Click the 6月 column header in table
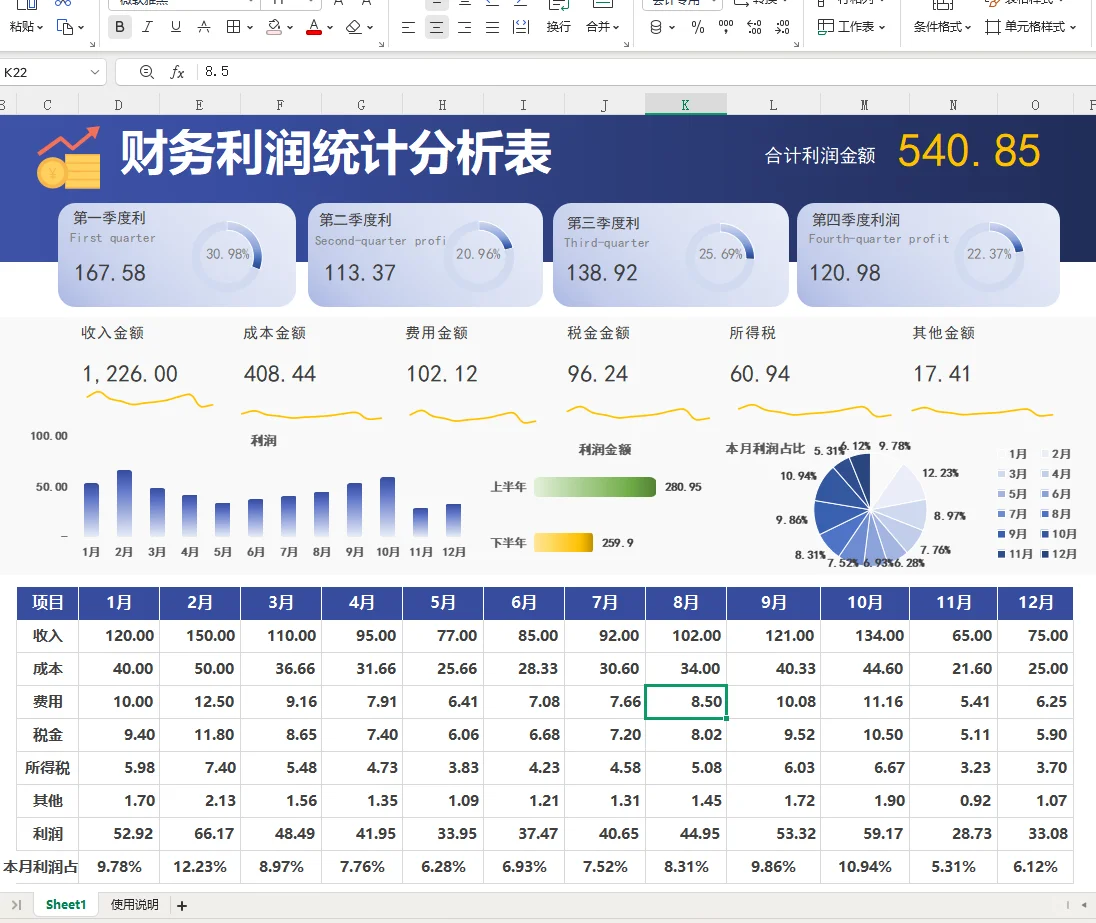Viewport: 1096px width, 923px height. coord(524,603)
